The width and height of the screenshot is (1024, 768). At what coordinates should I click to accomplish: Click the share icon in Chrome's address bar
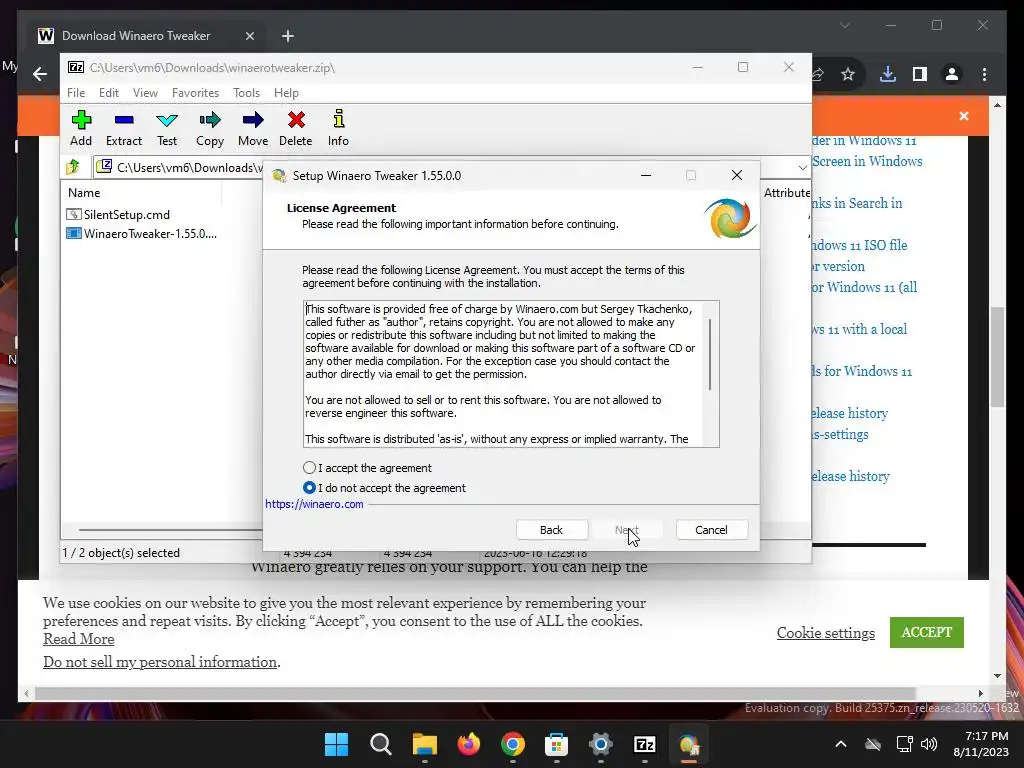tap(817, 74)
